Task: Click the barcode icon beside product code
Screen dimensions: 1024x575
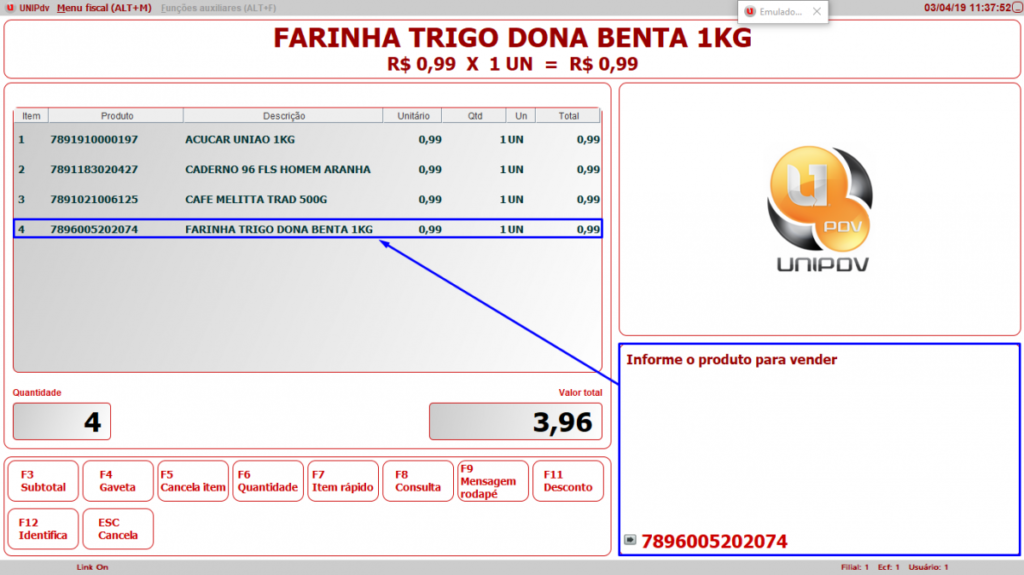Action: point(630,541)
